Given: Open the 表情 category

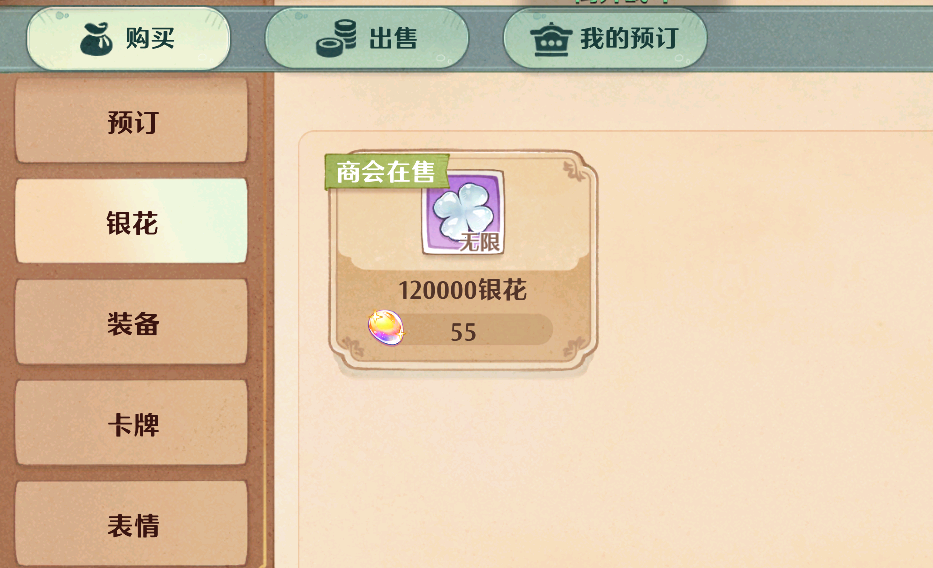Looking at the screenshot, I should click(132, 525).
